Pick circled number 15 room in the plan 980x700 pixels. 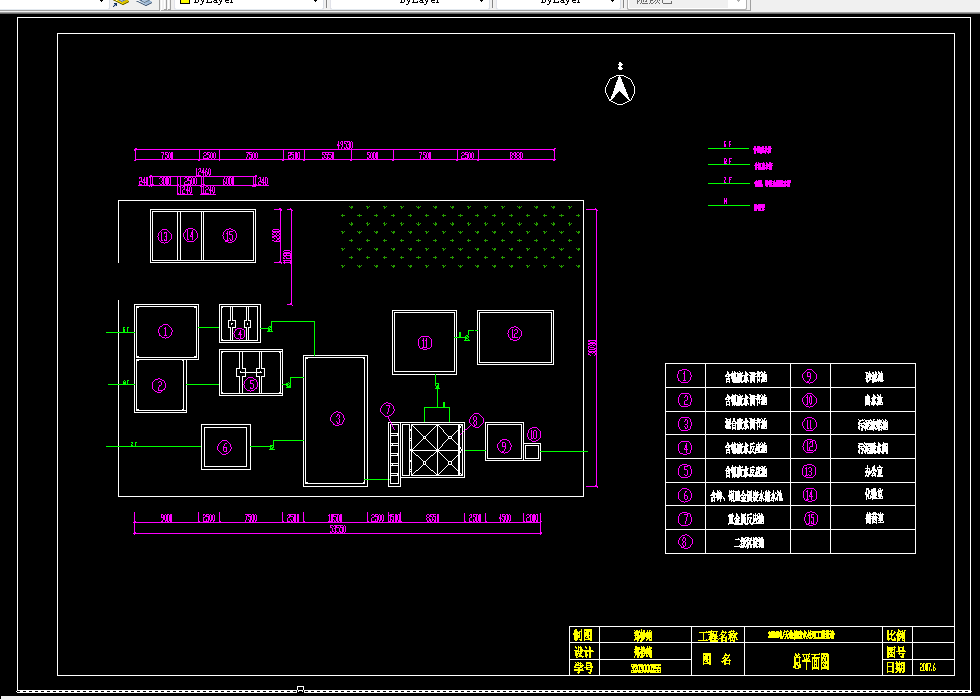click(x=230, y=236)
